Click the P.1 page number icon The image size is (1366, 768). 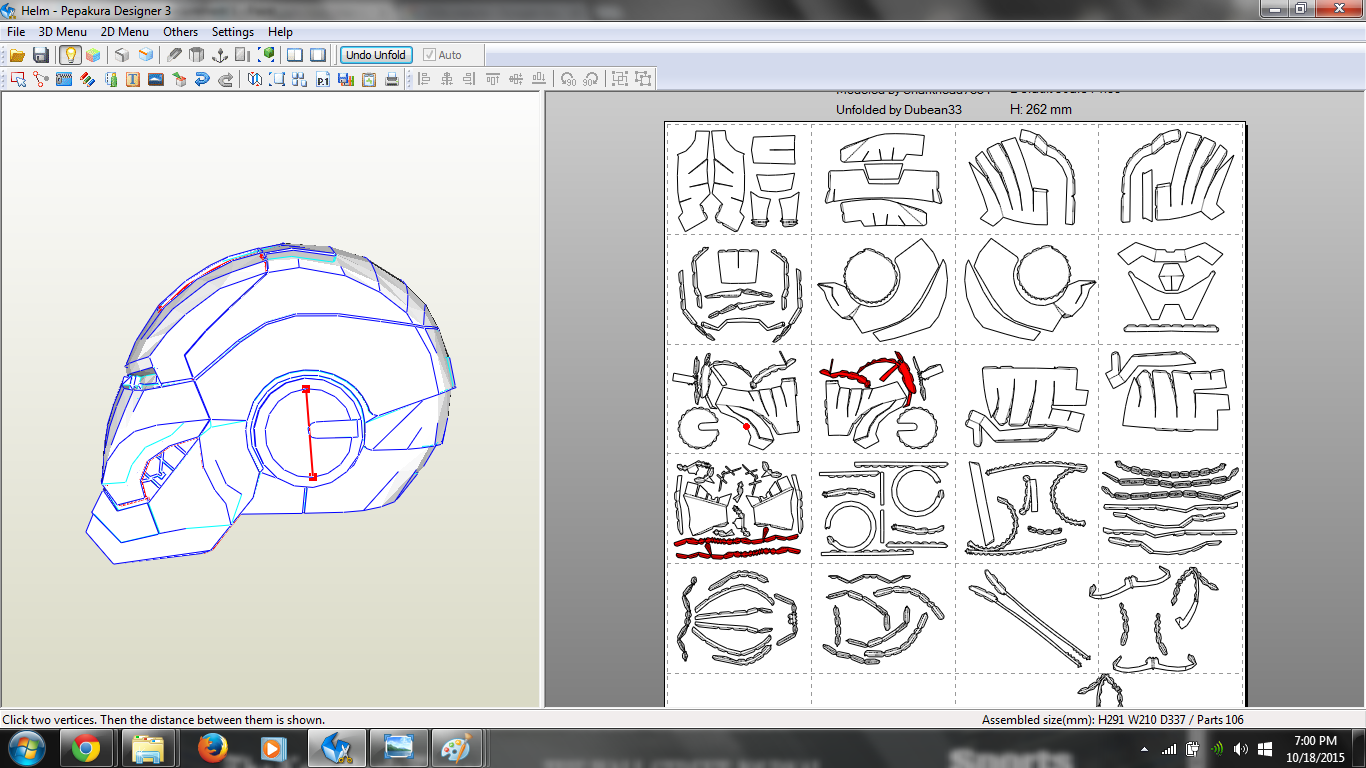pyautogui.click(x=323, y=79)
